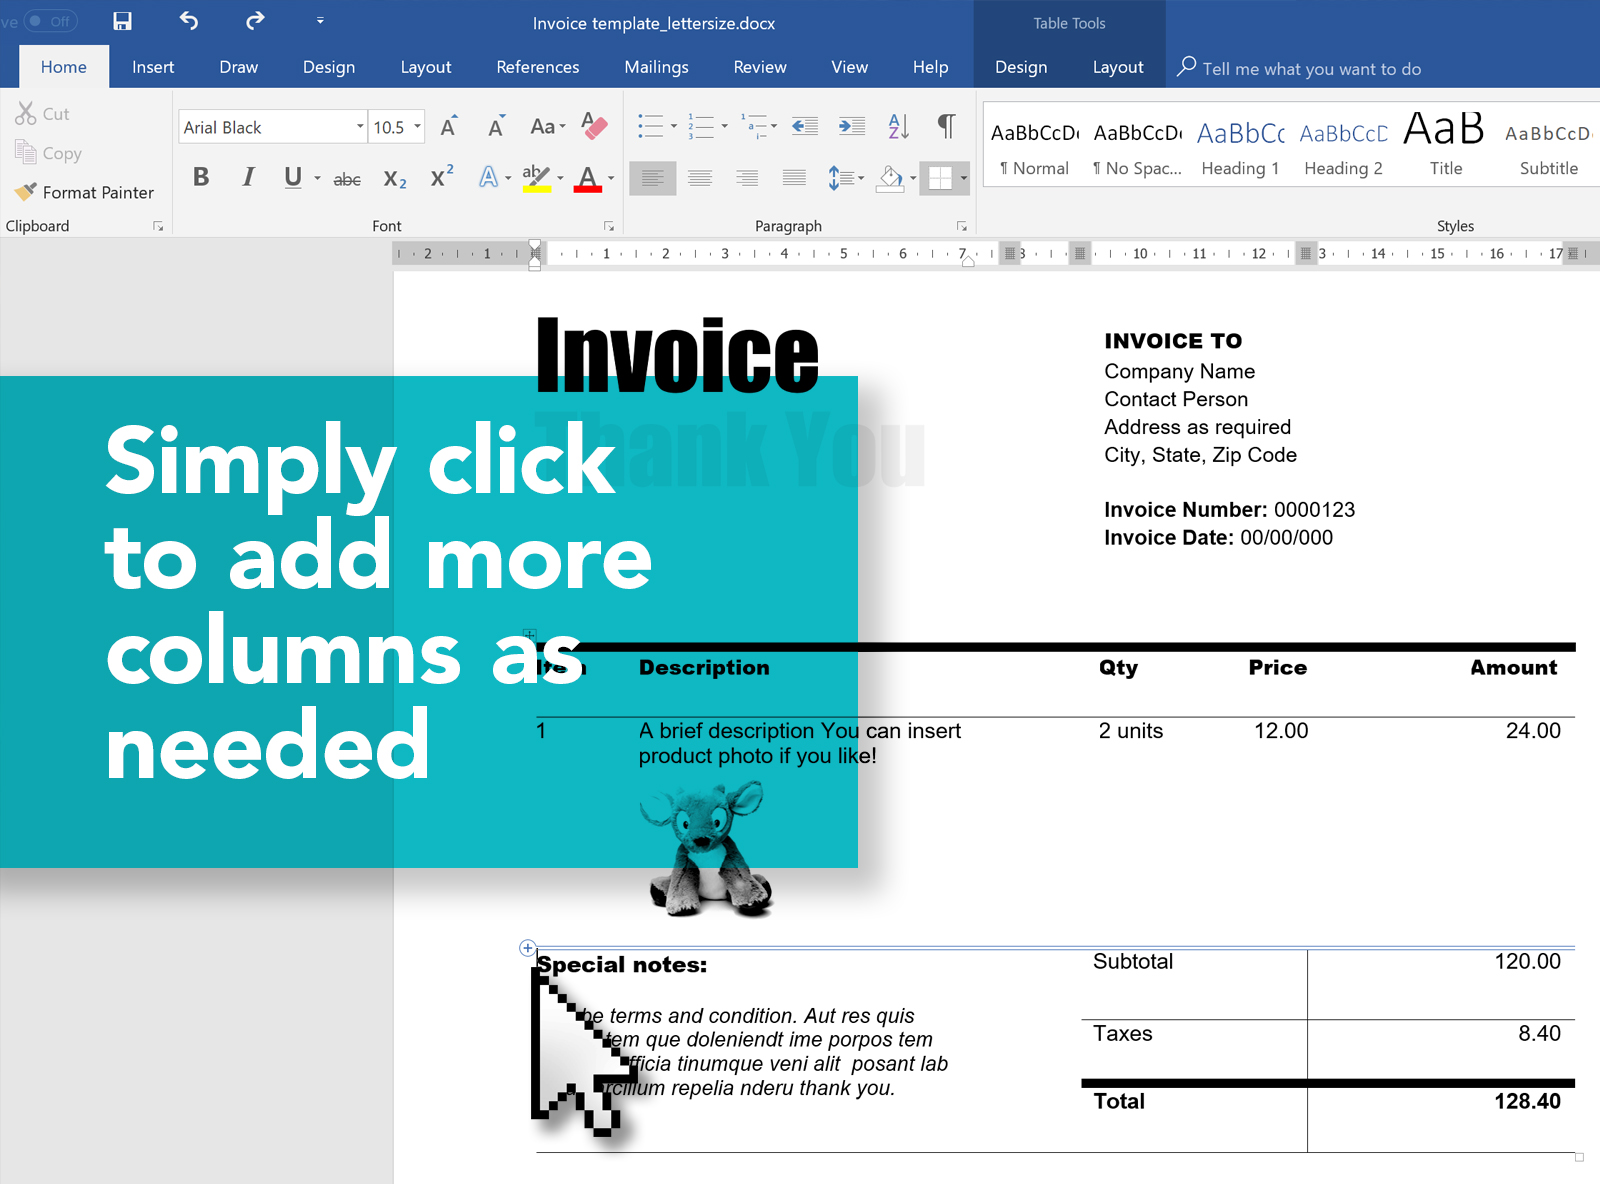This screenshot has width=1600, height=1184.
Task: Open the Draw tab
Action: click(239, 67)
